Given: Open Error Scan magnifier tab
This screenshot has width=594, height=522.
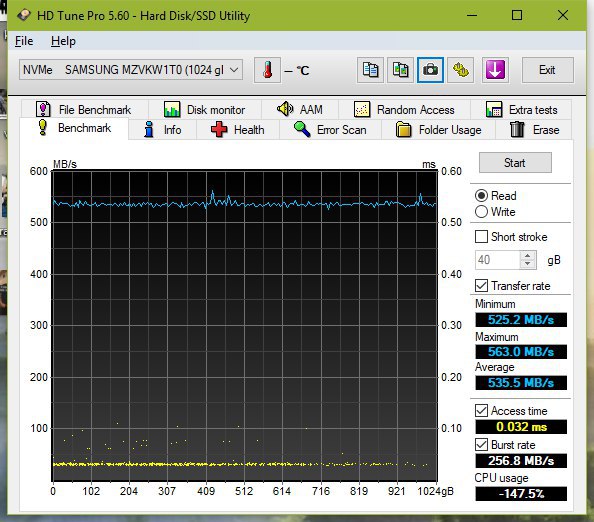Looking at the screenshot, I should [x=330, y=130].
